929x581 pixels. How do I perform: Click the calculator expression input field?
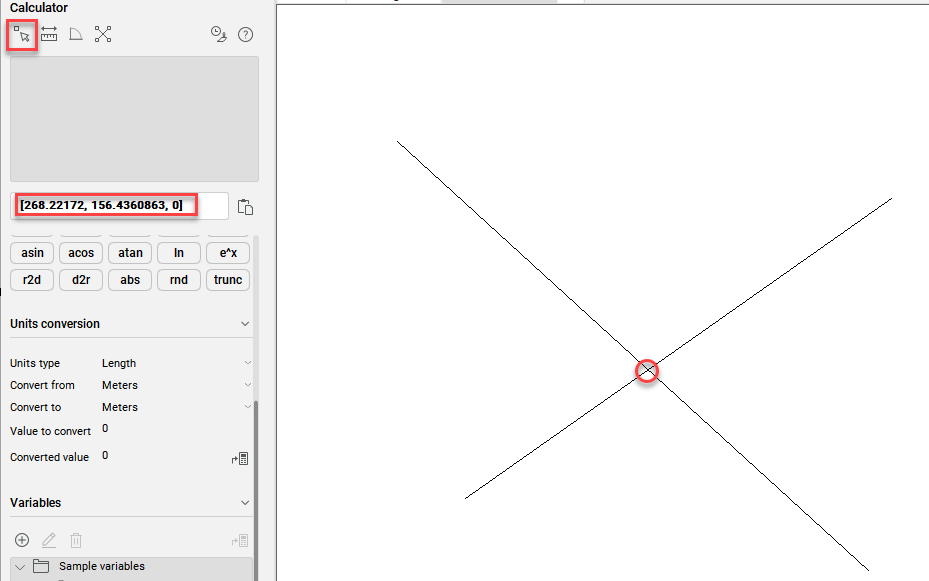click(x=120, y=206)
